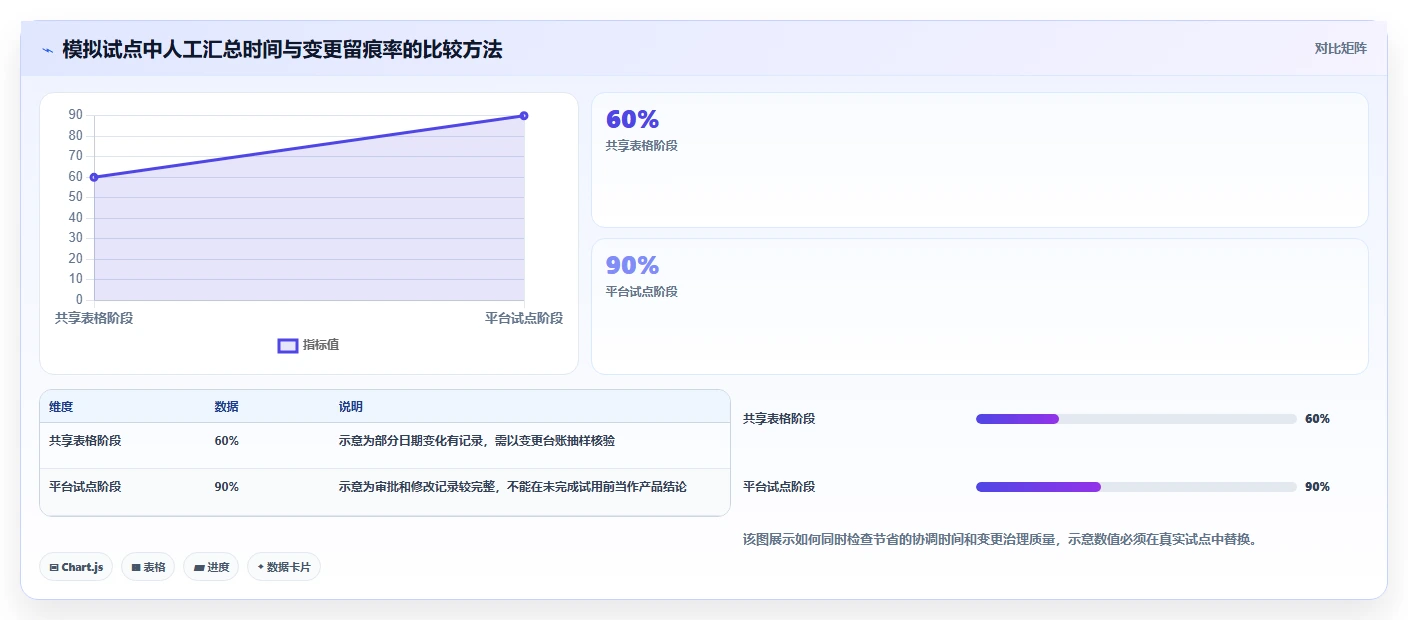This screenshot has width=1408, height=620.
Task: Toggle the 指标值 chart legend item
Action: (308, 345)
